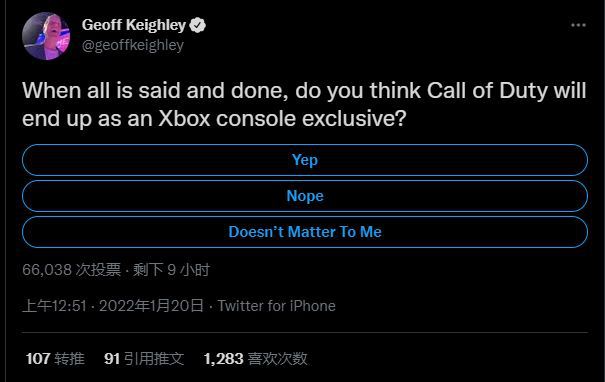Click the tweet question text body
605x382 pixels.
pyautogui.click(x=304, y=104)
